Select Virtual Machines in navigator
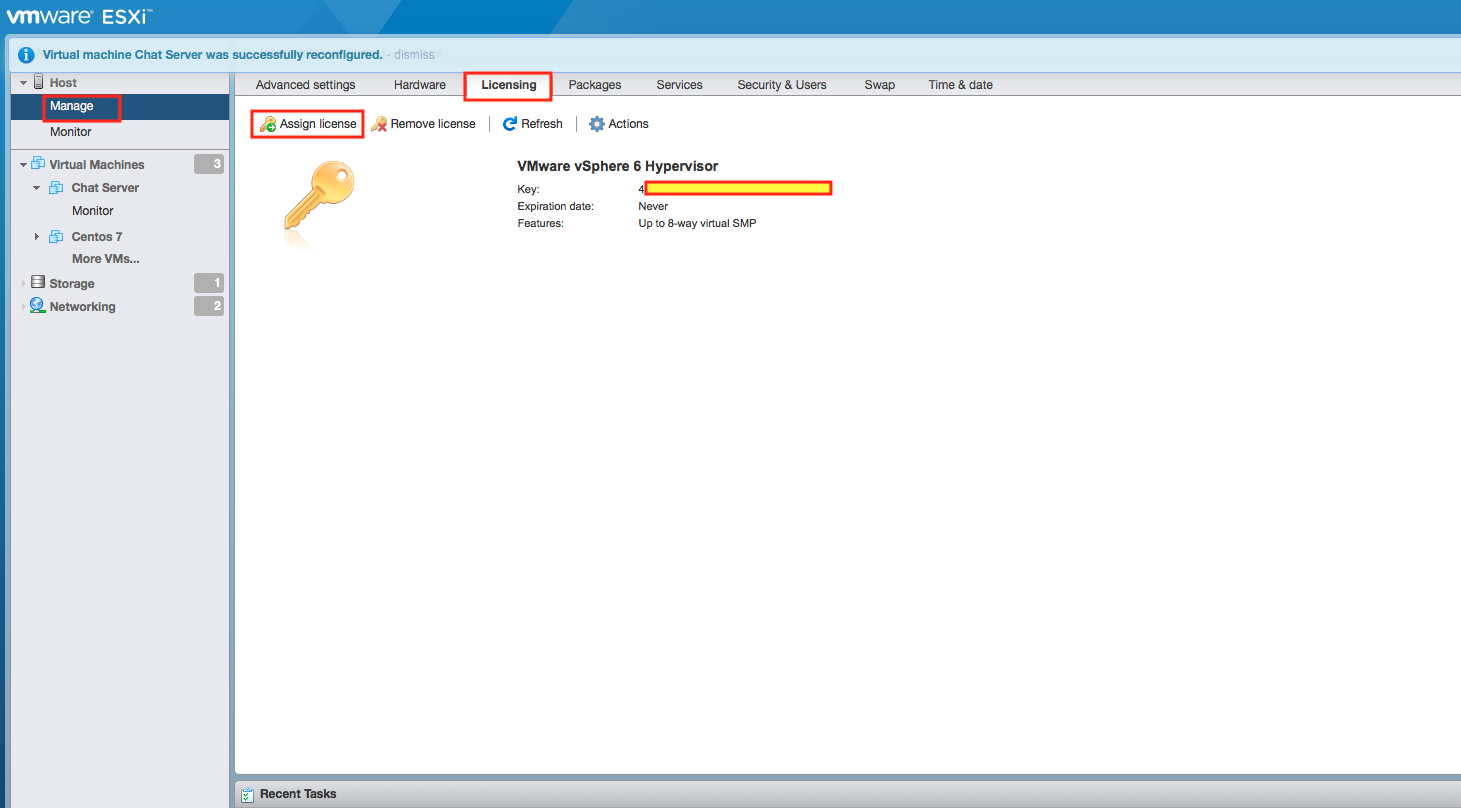This screenshot has height=808, width=1461. pyautogui.click(x=97, y=165)
